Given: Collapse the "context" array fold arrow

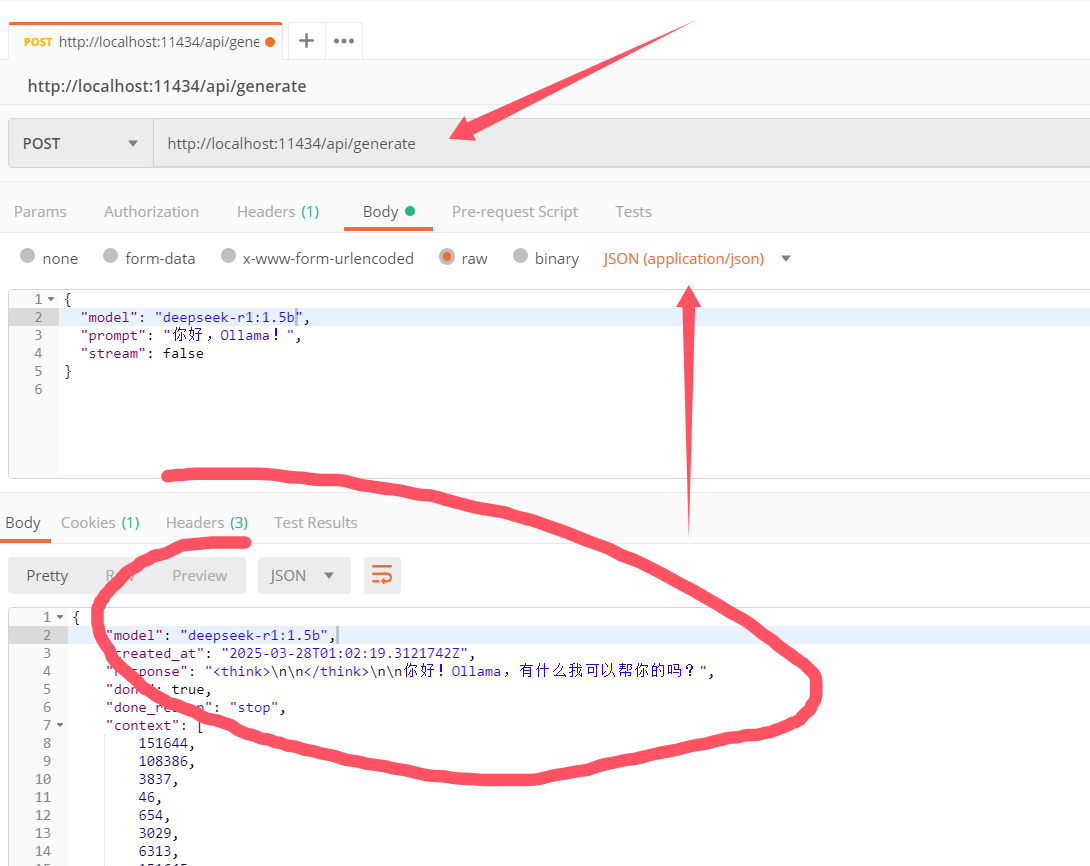Looking at the screenshot, I should tap(60, 725).
